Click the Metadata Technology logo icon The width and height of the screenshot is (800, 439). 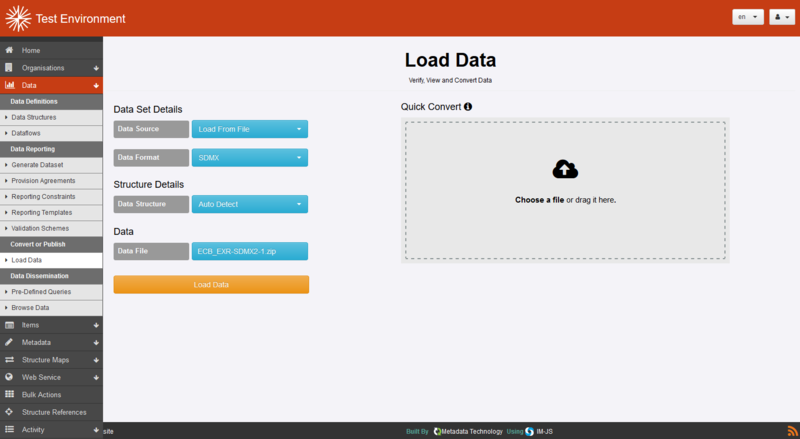(x=437, y=431)
